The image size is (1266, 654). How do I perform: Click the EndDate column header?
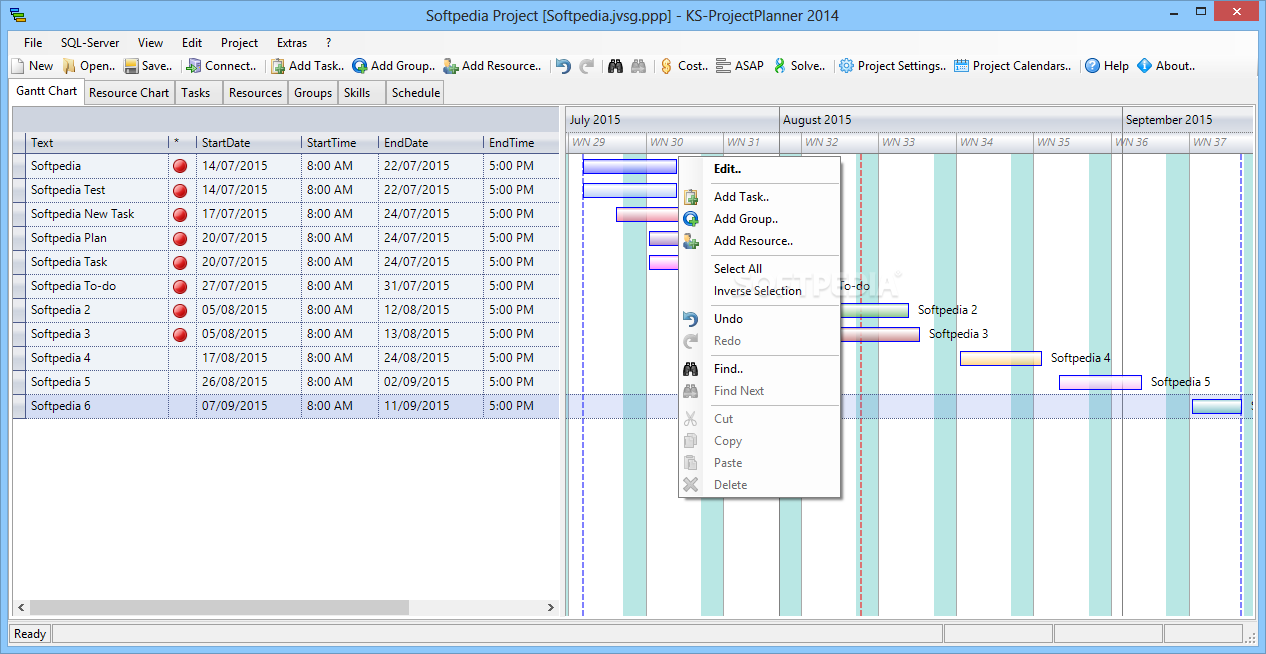[x=431, y=143]
